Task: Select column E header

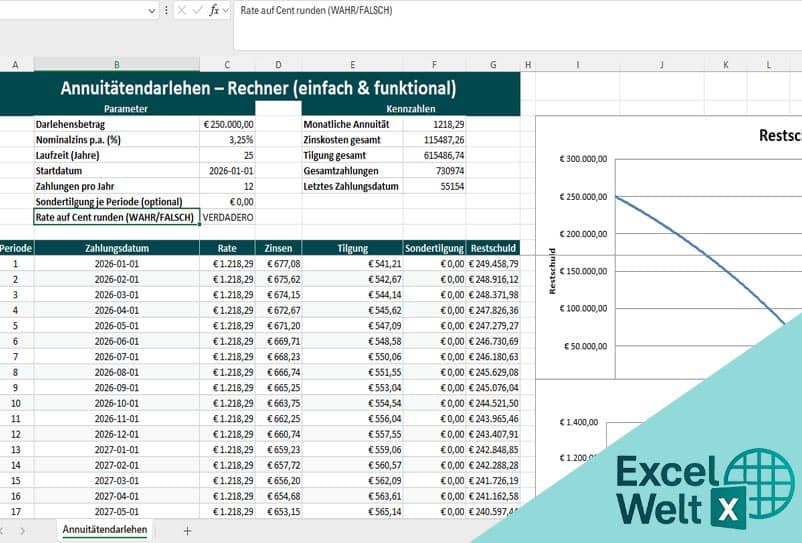Action: tap(352, 64)
